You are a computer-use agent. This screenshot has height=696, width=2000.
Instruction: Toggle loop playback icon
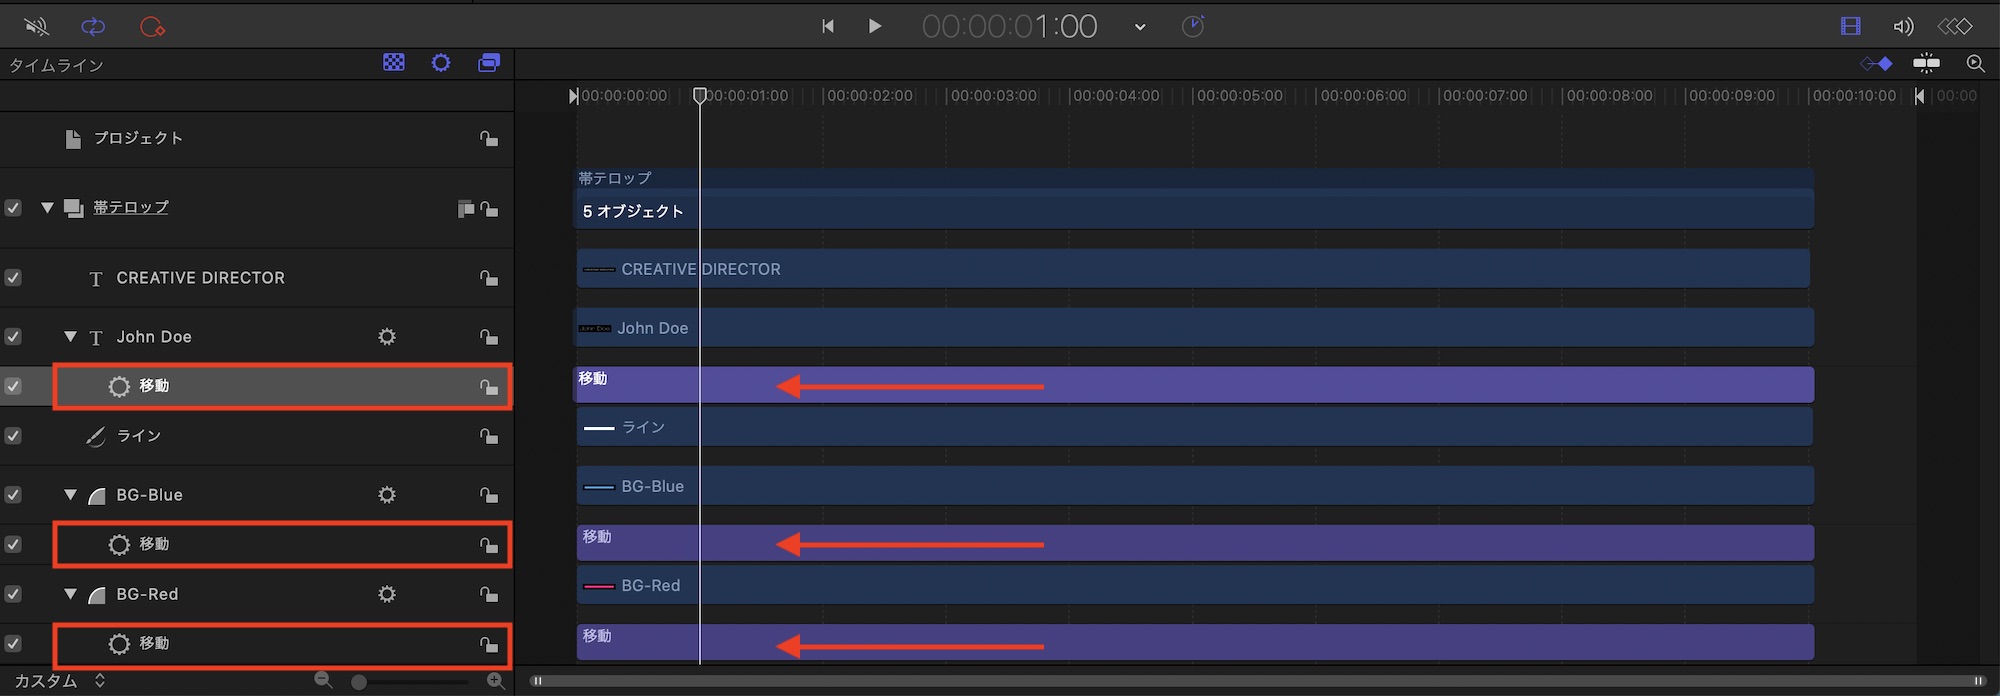tap(93, 27)
